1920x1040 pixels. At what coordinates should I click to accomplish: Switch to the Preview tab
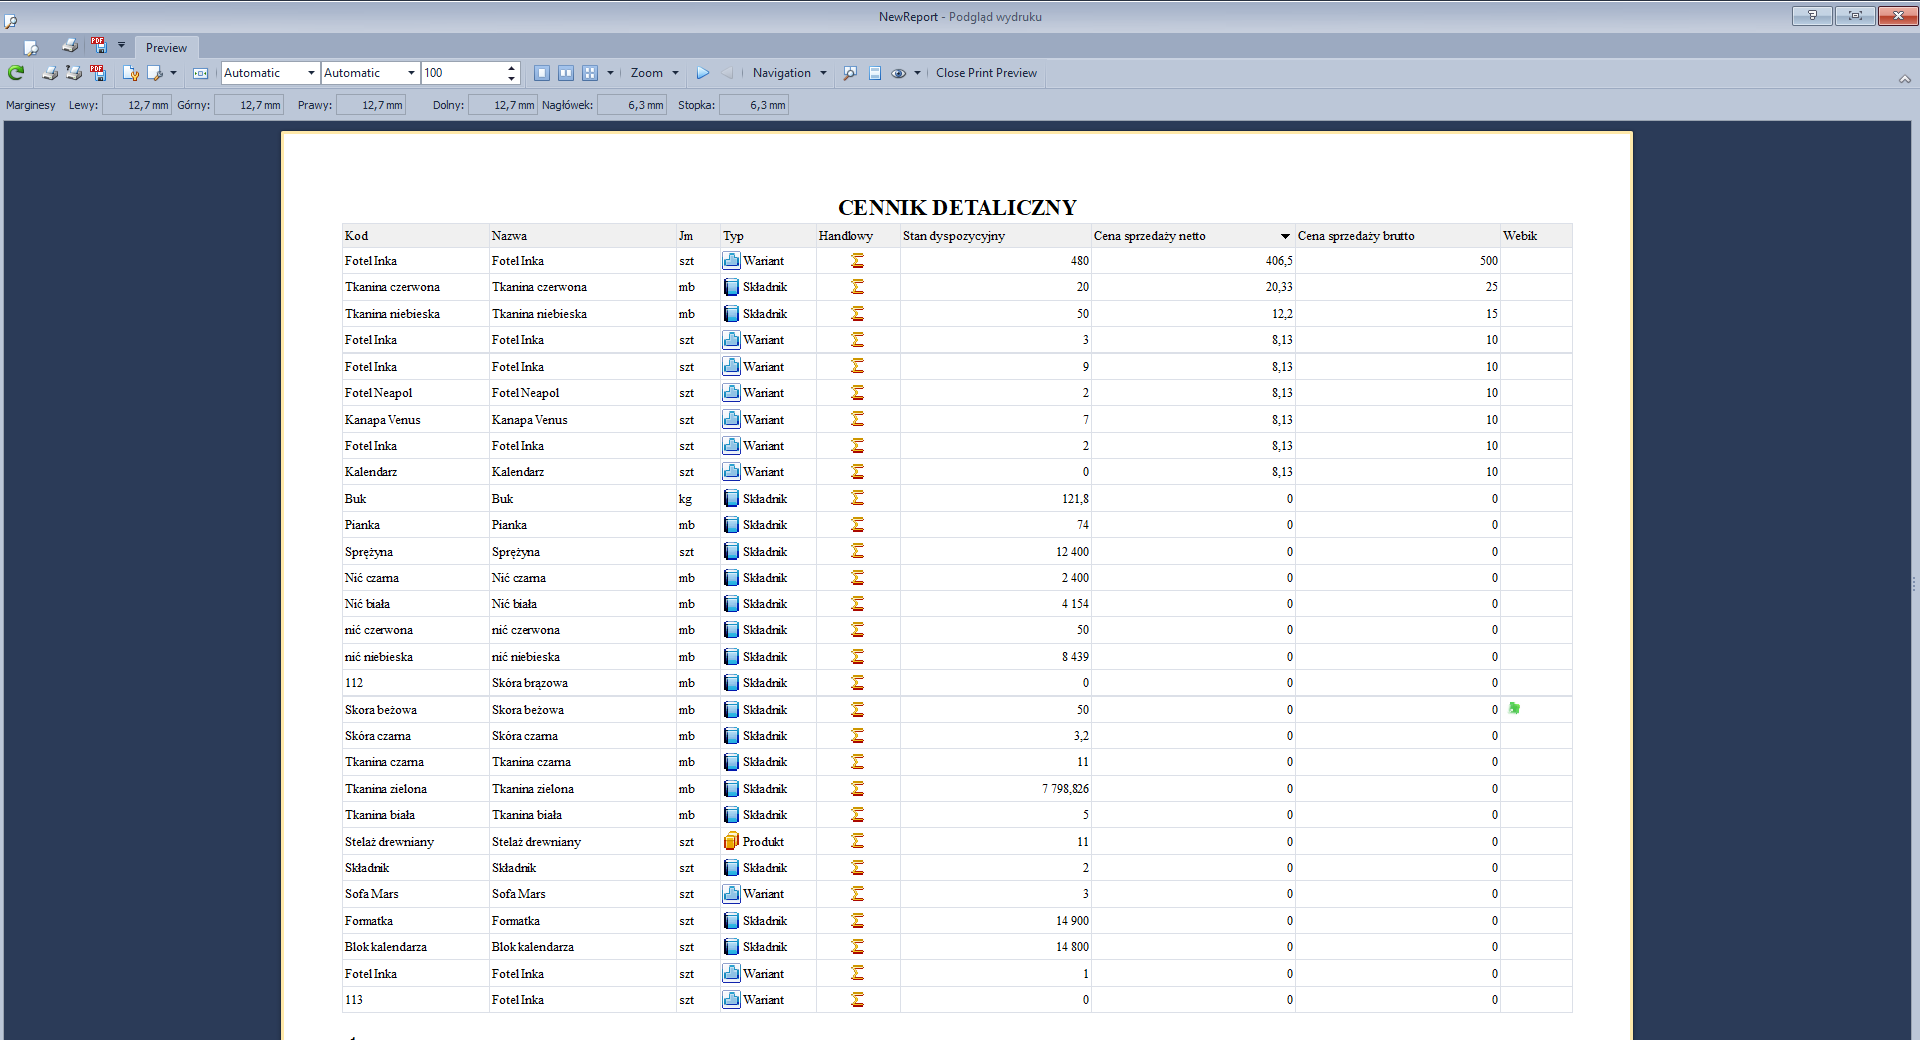[166, 47]
